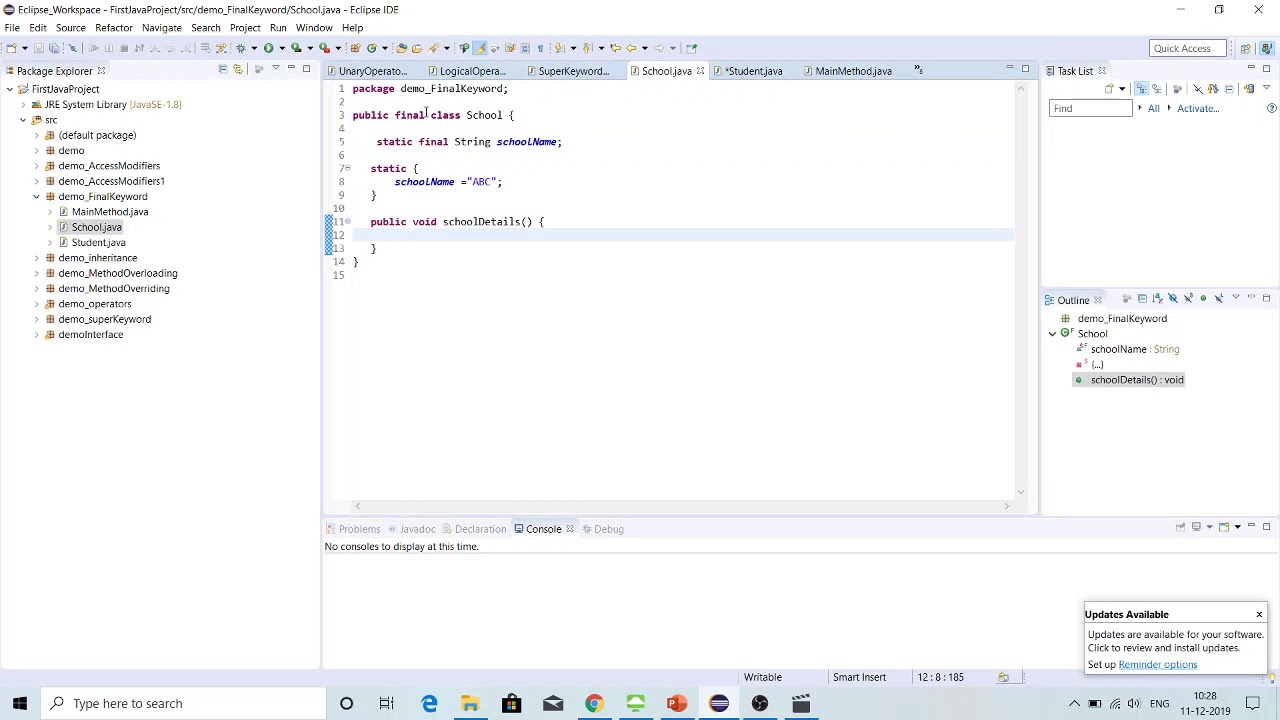Expand the JRE System Library node

23,105
